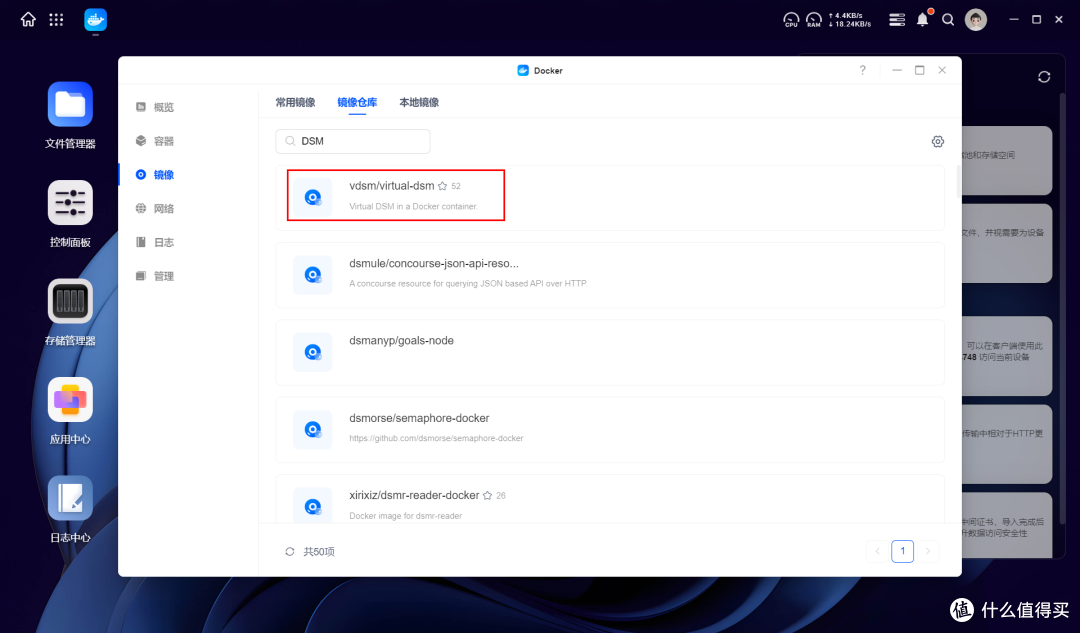Select xirixiz/dsmr-reader-docker image name
Viewport: 1080px width, 633px height.
(414, 495)
